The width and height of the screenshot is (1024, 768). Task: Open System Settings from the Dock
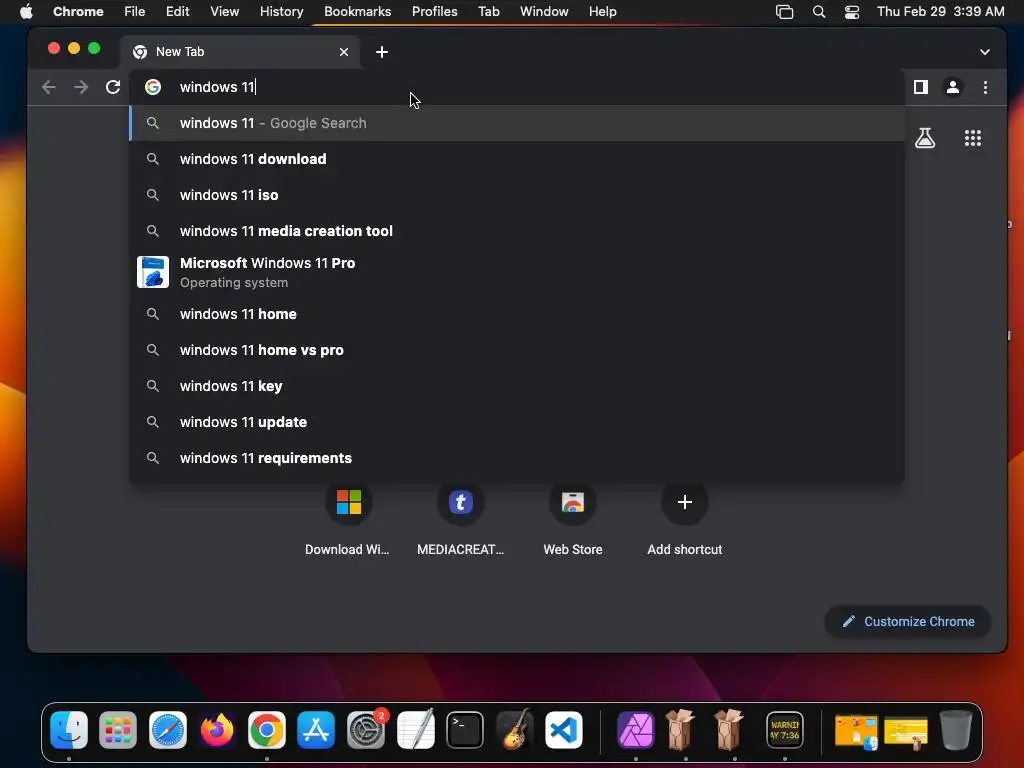click(x=366, y=729)
